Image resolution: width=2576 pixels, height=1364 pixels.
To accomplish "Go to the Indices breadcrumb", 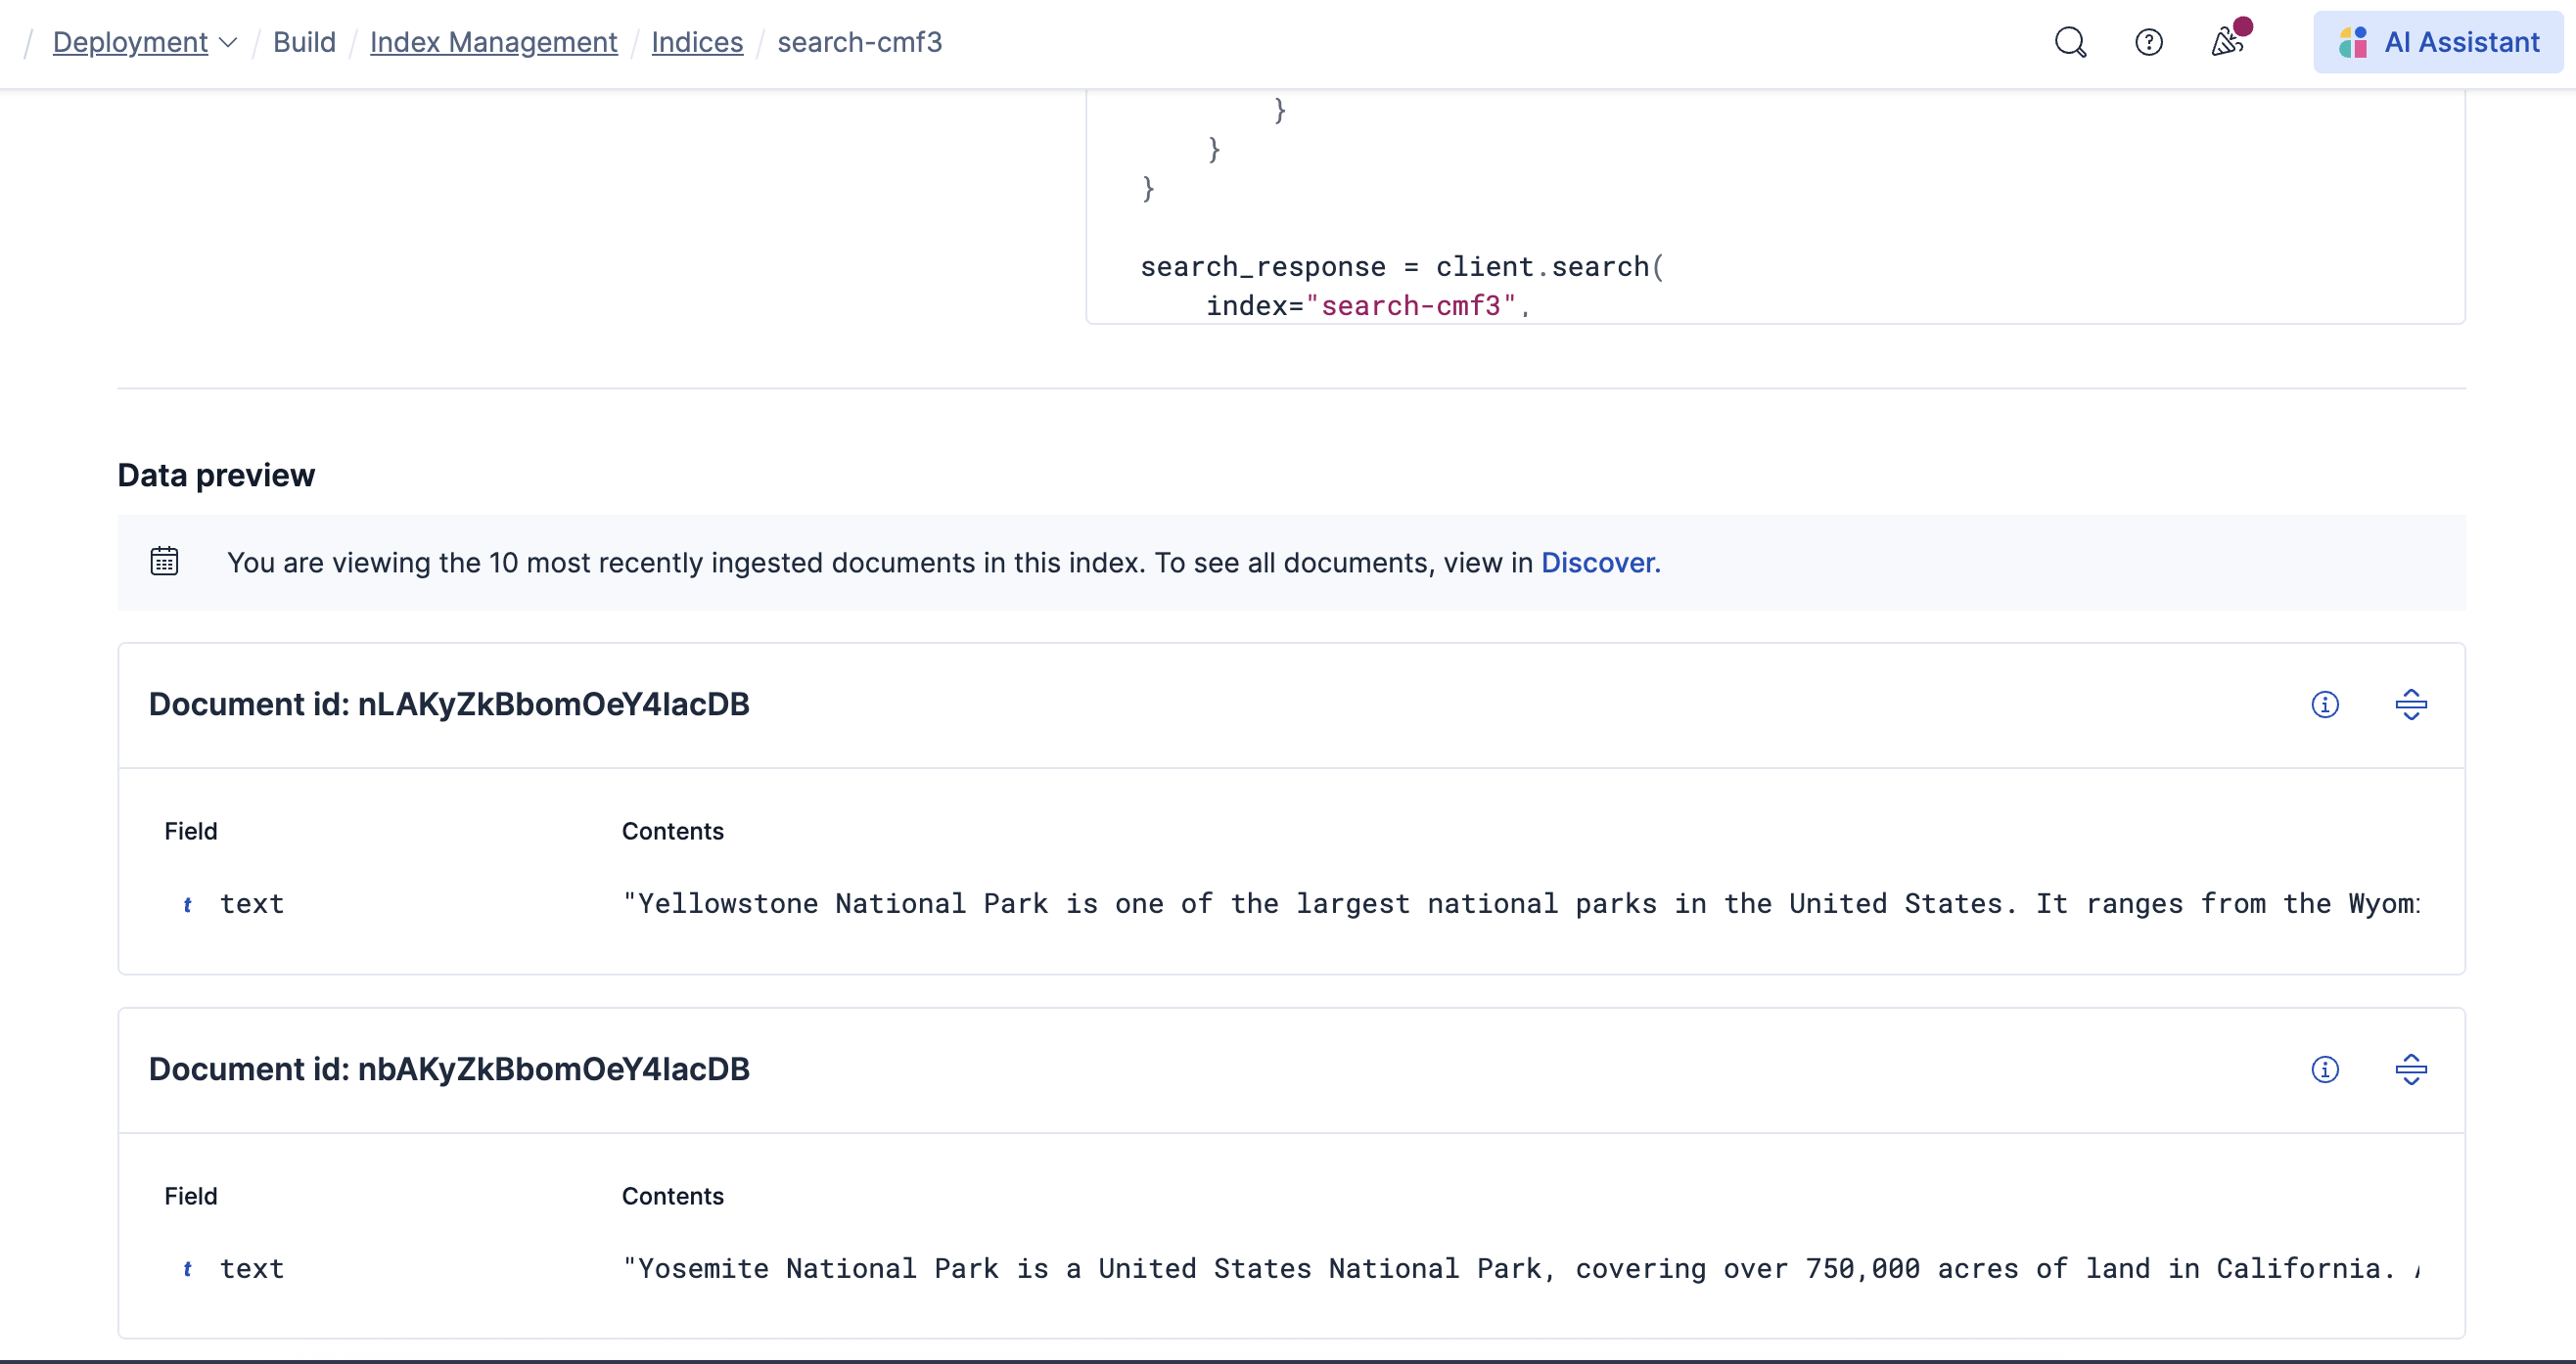I will [697, 42].
